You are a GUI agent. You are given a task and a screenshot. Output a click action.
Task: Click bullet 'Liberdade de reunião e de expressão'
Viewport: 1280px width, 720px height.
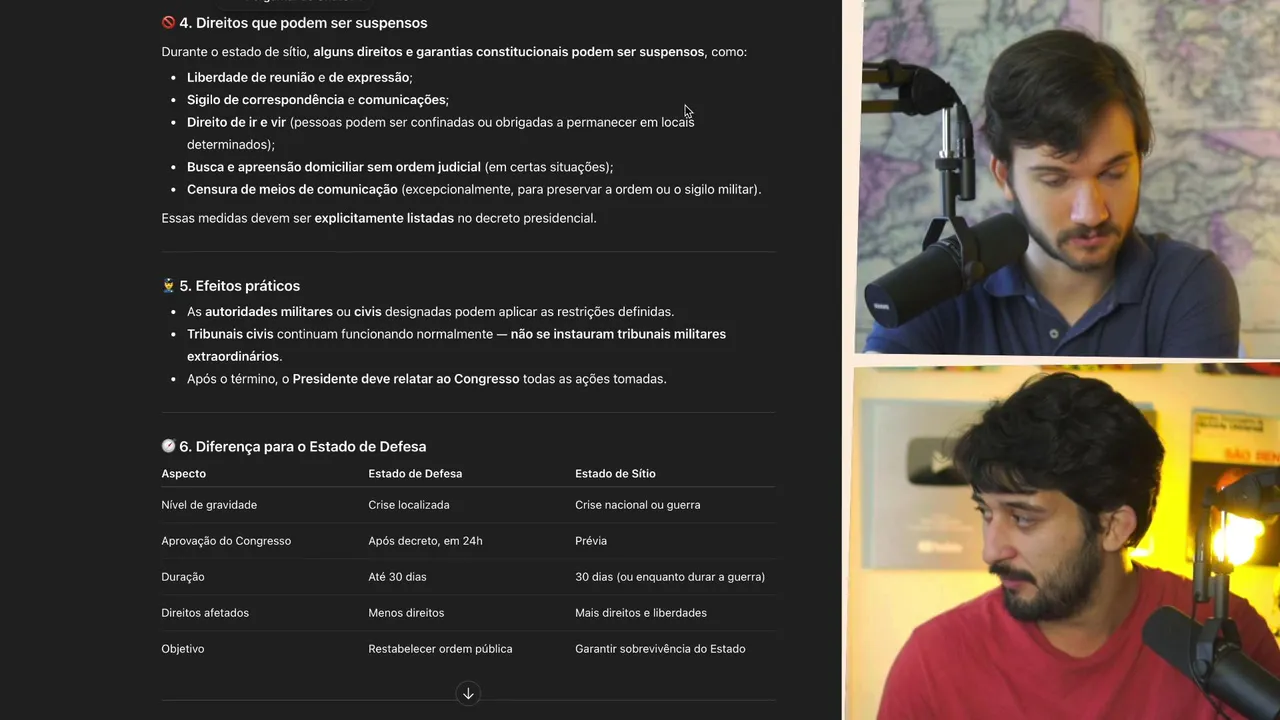tap(299, 77)
